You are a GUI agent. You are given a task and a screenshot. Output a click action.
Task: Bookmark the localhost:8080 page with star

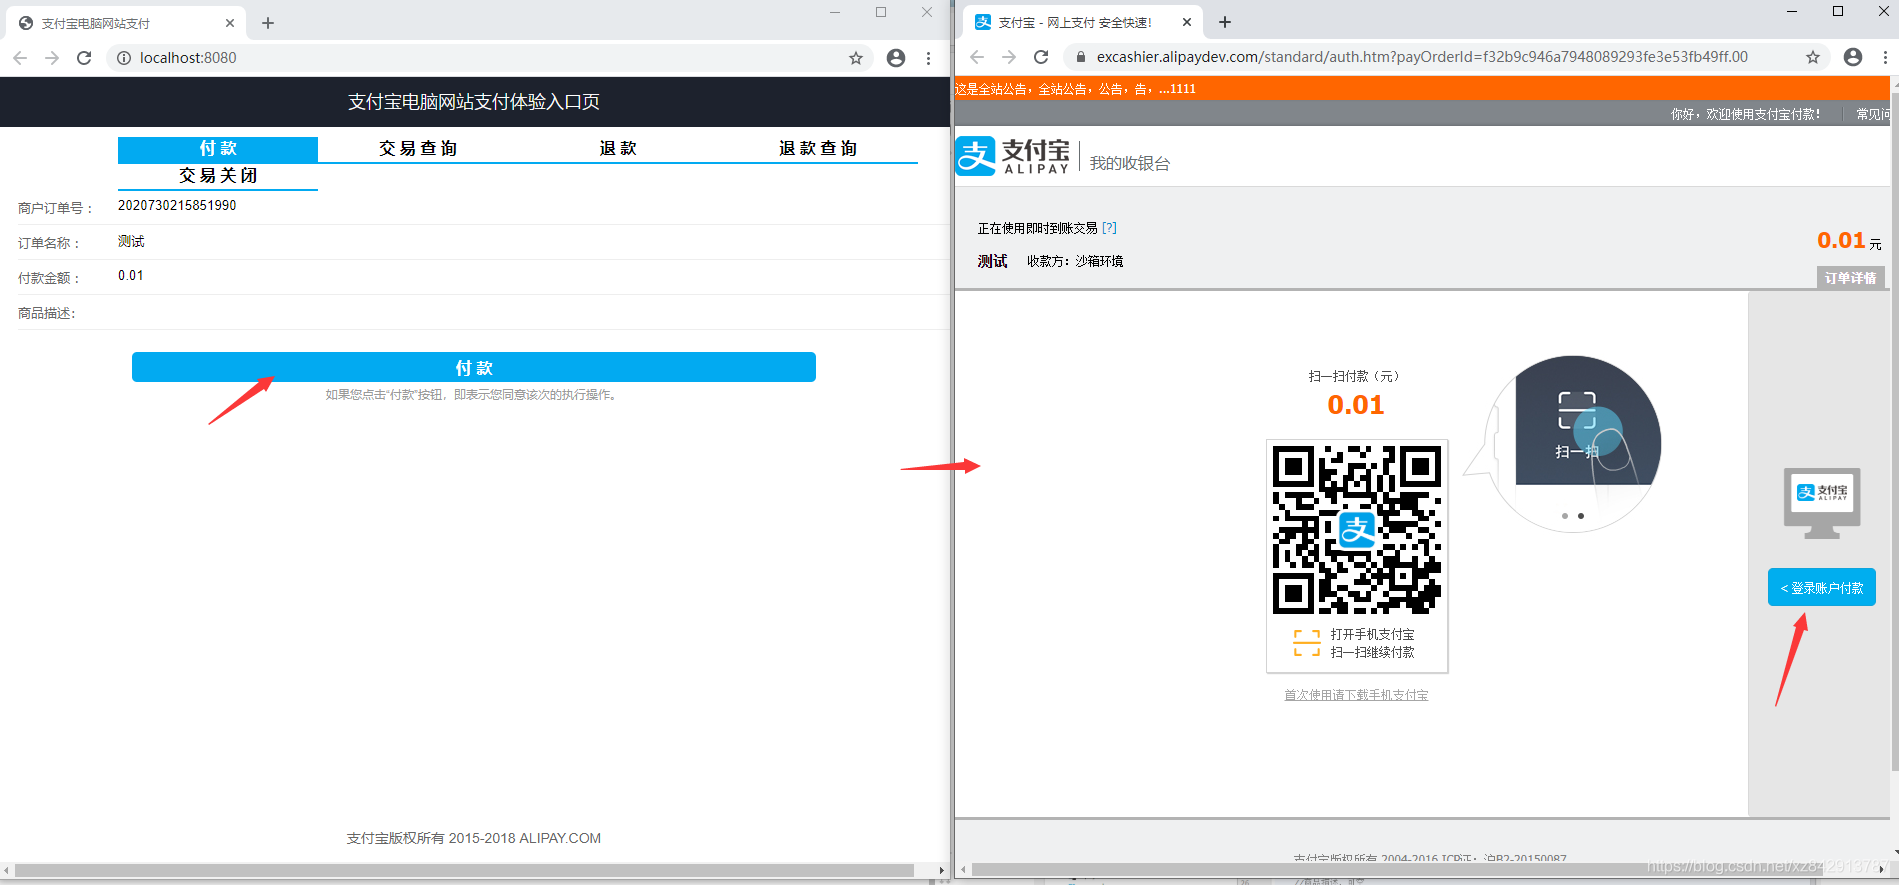click(x=856, y=58)
